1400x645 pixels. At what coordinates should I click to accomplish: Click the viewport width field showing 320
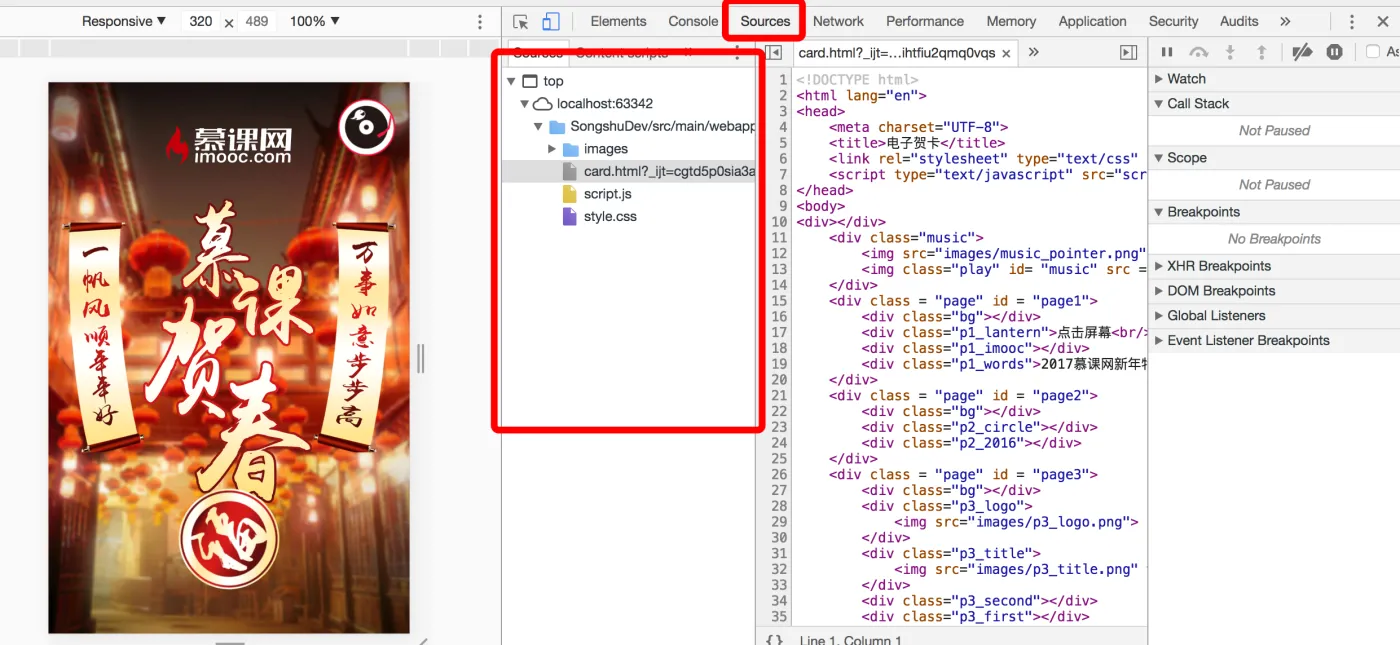[201, 21]
